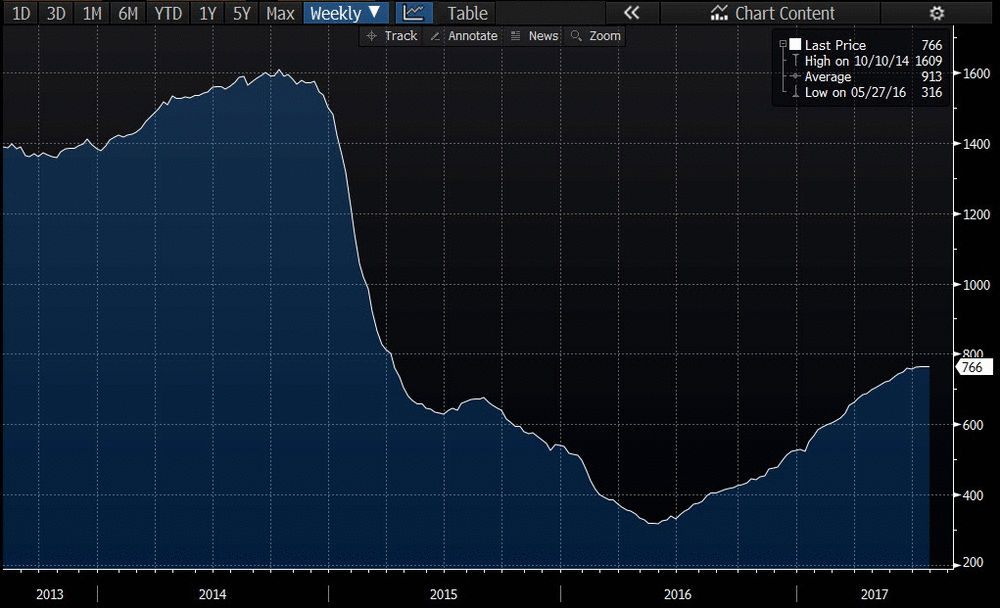Open the News overlay tool

pos(534,36)
